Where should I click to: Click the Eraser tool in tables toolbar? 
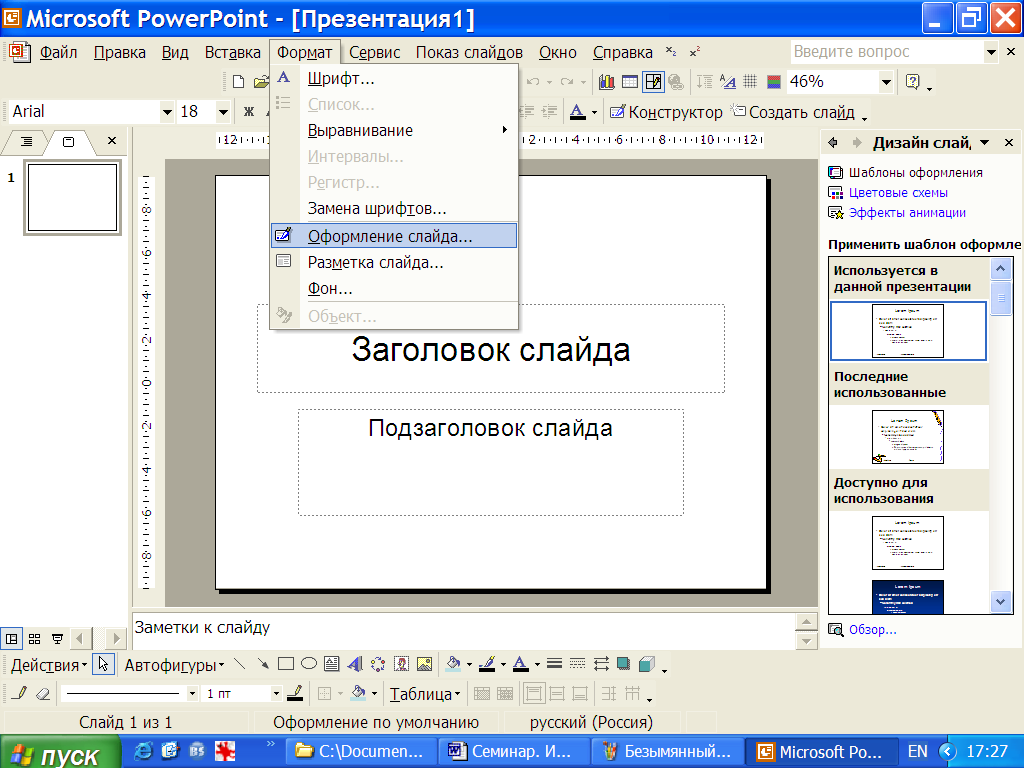click(x=42, y=693)
